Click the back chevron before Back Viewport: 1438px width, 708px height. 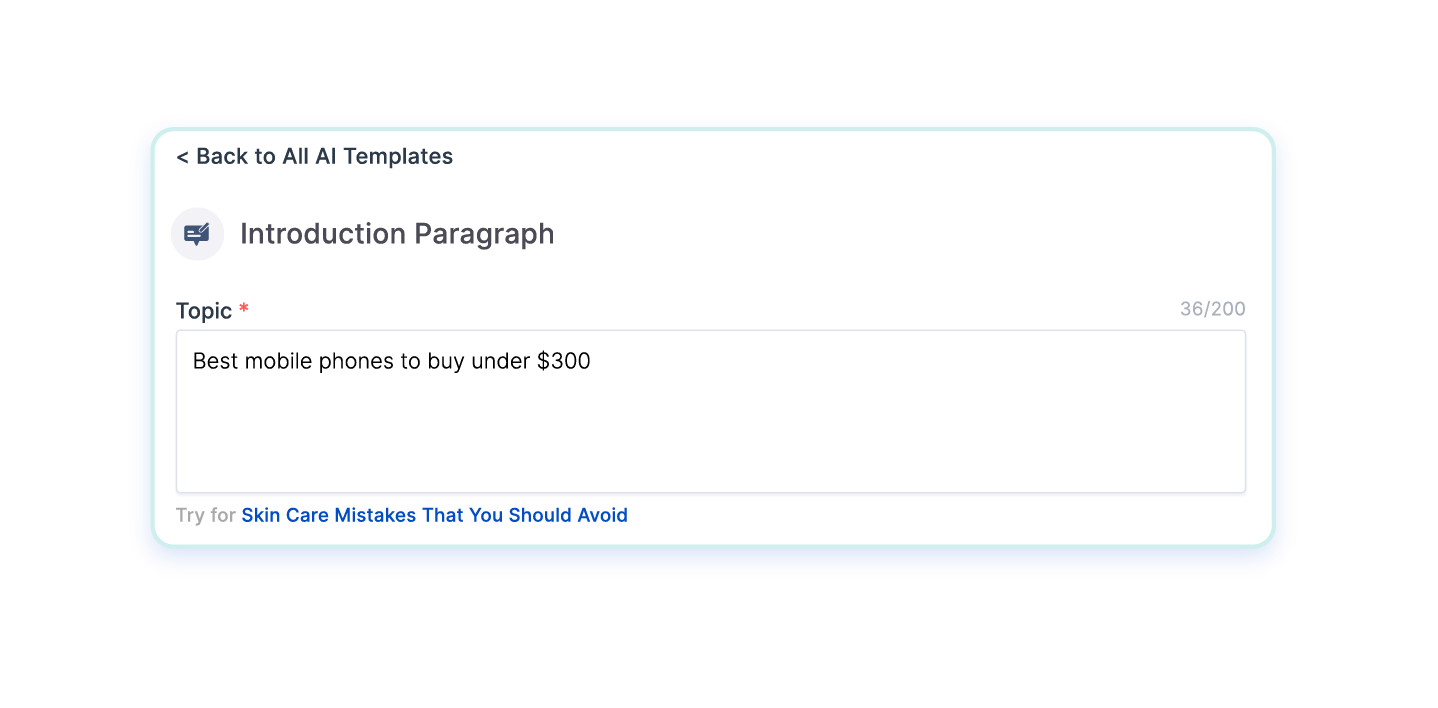pyautogui.click(x=182, y=157)
